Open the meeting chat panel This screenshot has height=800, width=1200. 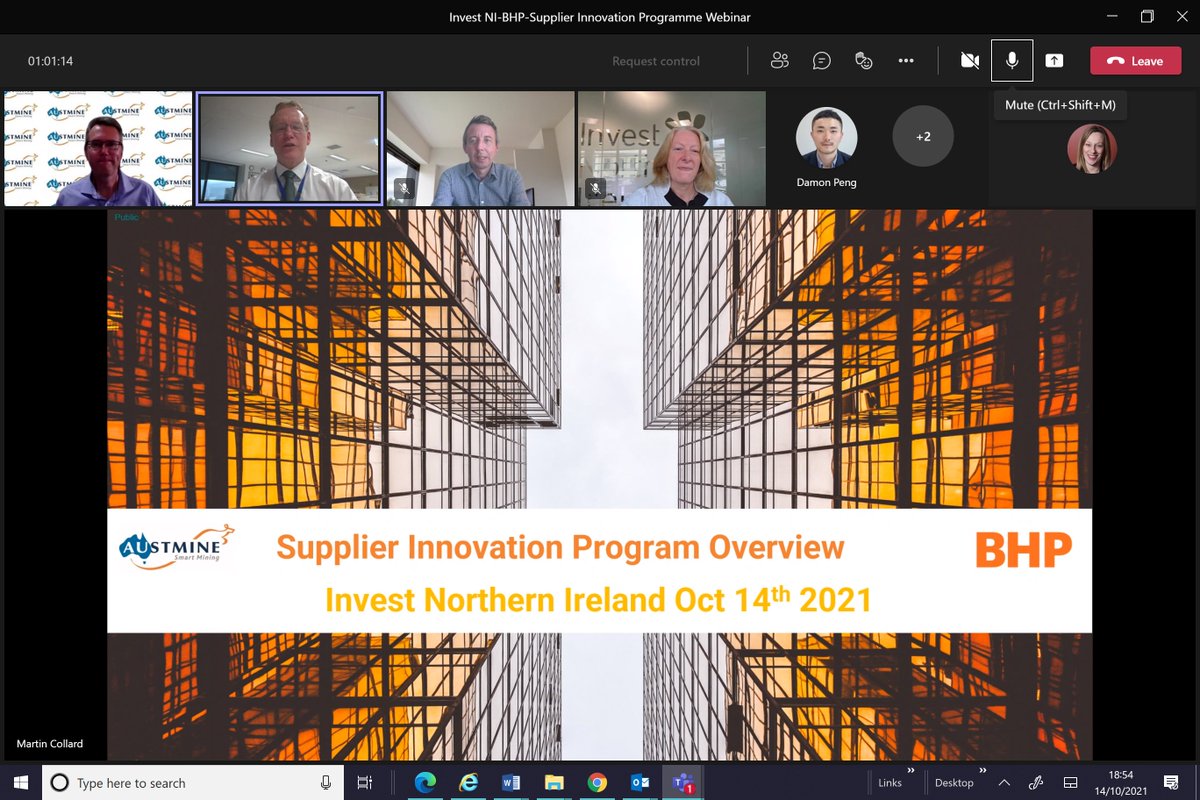point(821,60)
